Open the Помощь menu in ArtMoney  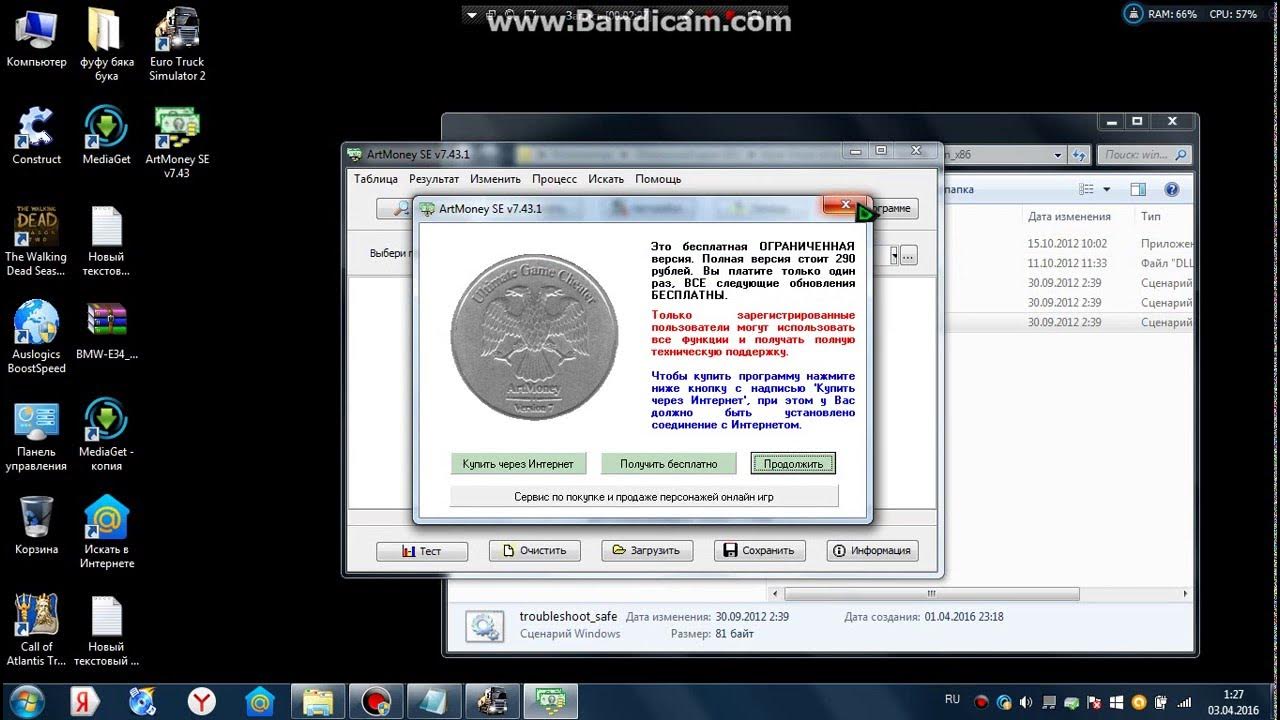point(658,179)
